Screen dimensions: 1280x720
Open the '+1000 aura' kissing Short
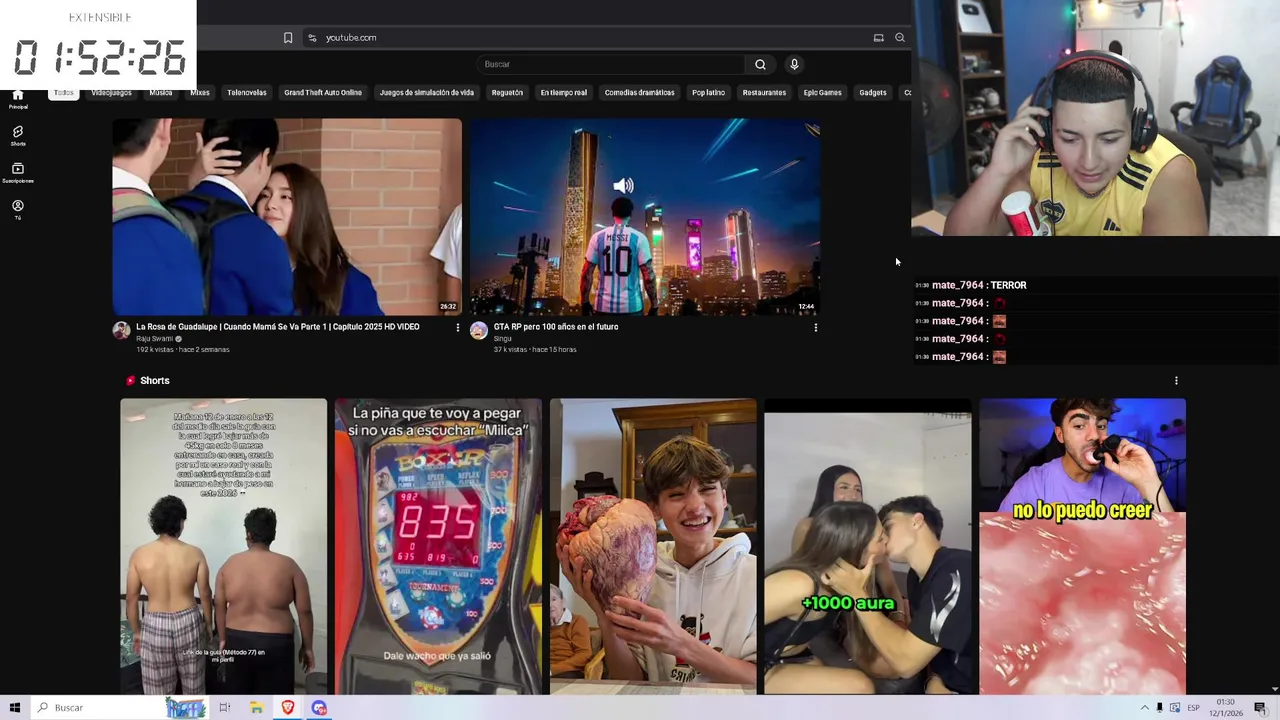click(868, 546)
